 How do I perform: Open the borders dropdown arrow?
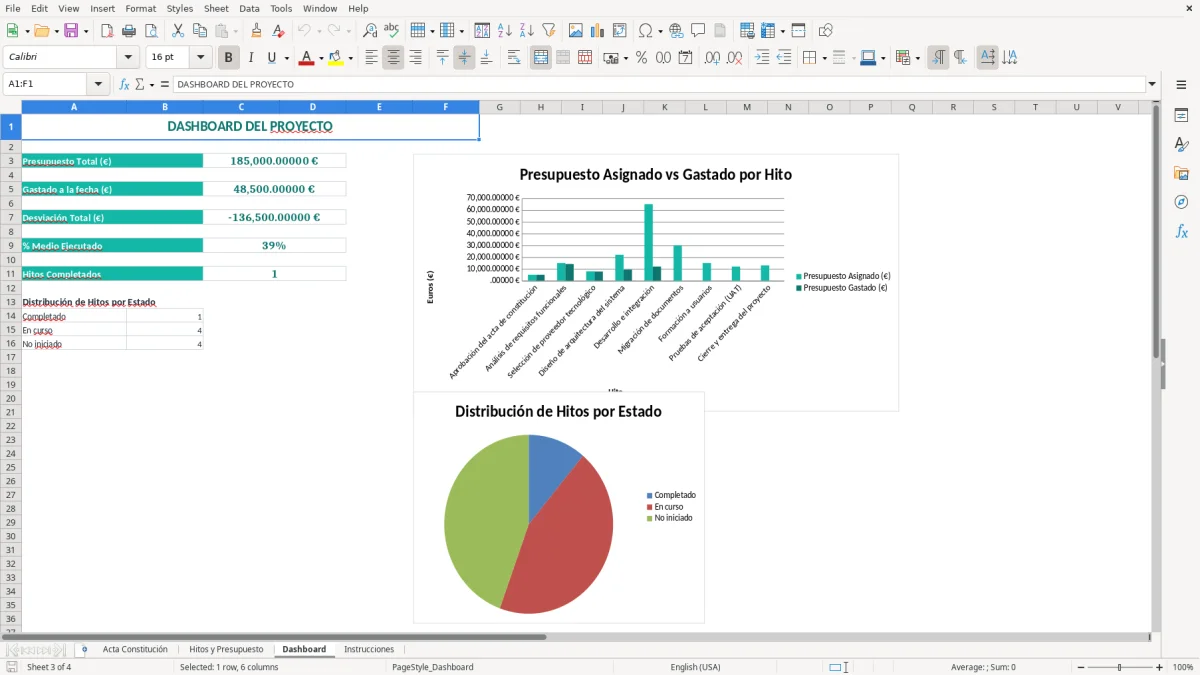pos(824,58)
